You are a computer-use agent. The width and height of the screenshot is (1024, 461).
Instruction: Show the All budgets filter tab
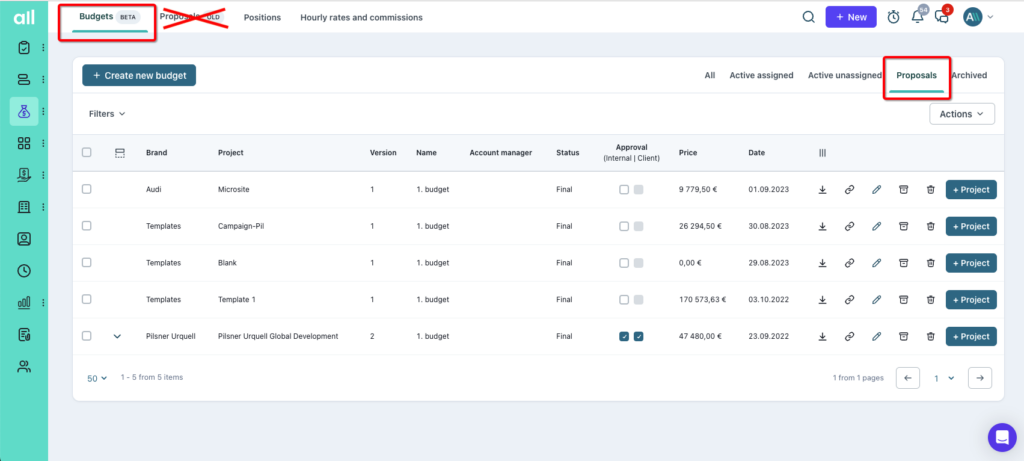tap(710, 75)
